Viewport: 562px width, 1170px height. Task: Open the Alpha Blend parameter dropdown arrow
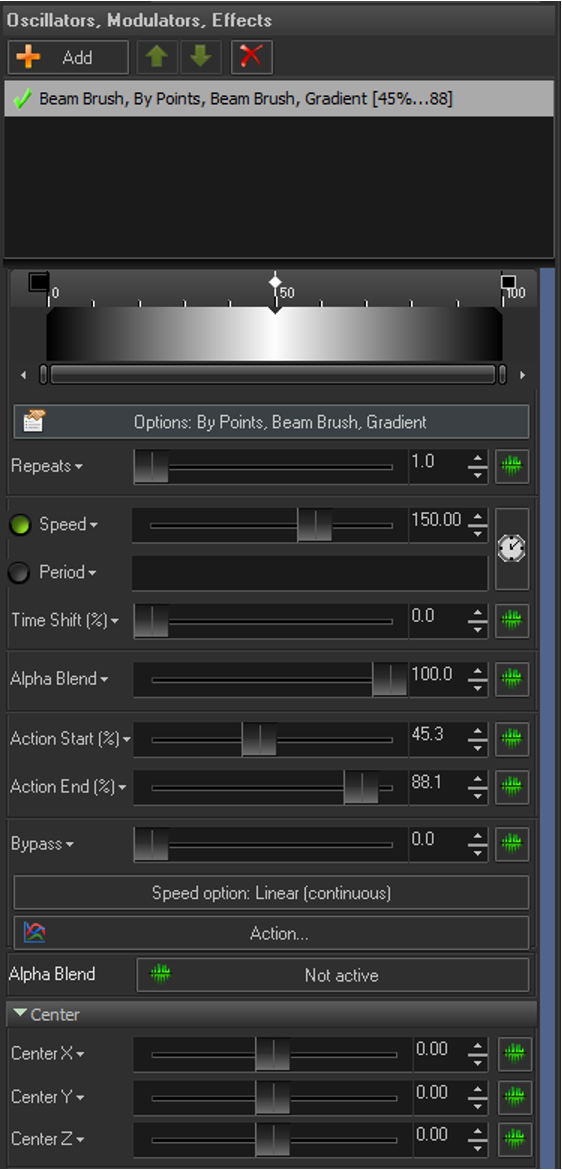pyautogui.click(x=104, y=680)
